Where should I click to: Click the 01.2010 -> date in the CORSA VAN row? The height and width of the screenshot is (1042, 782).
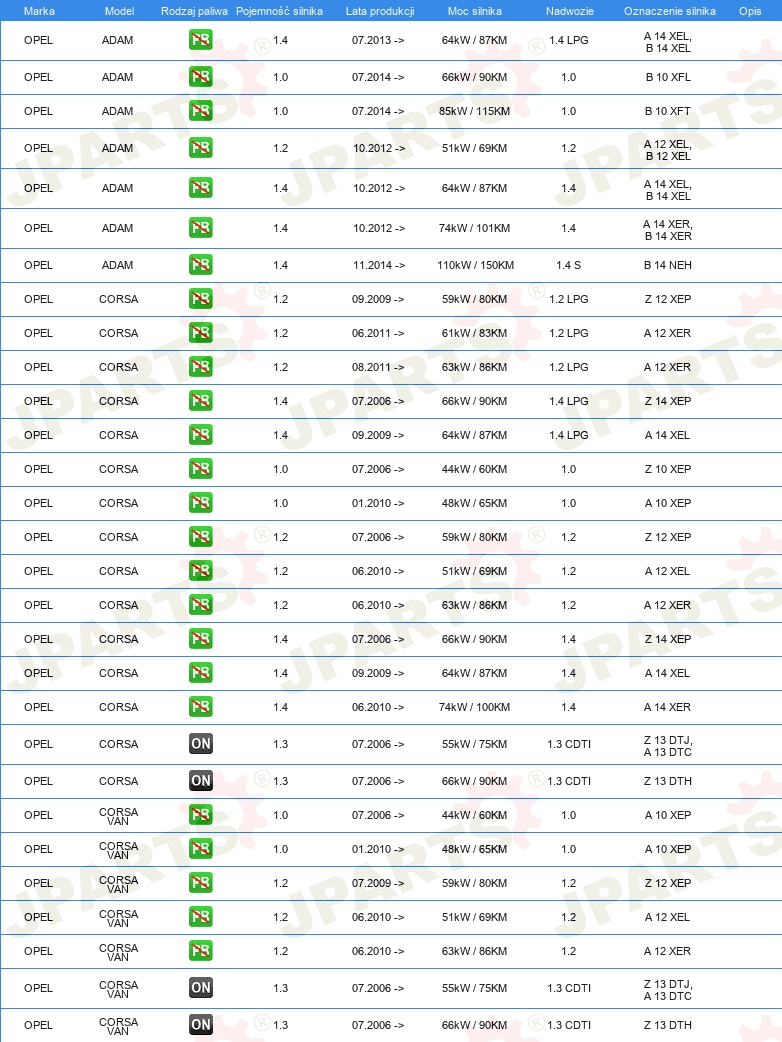pyautogui.click(x=378, y=849)
